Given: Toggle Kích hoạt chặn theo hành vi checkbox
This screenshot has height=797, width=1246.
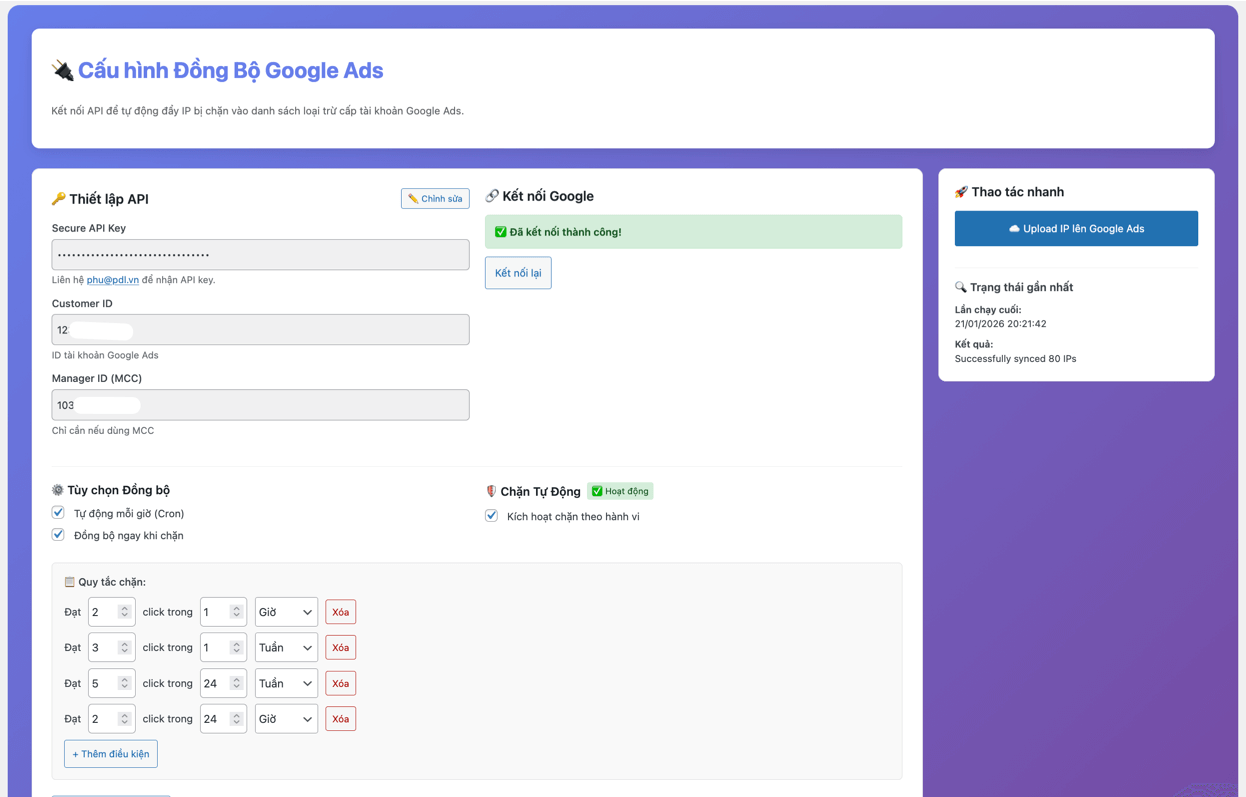Looking at the screenshot, I should pyautogui.click(x=491, y=516).
